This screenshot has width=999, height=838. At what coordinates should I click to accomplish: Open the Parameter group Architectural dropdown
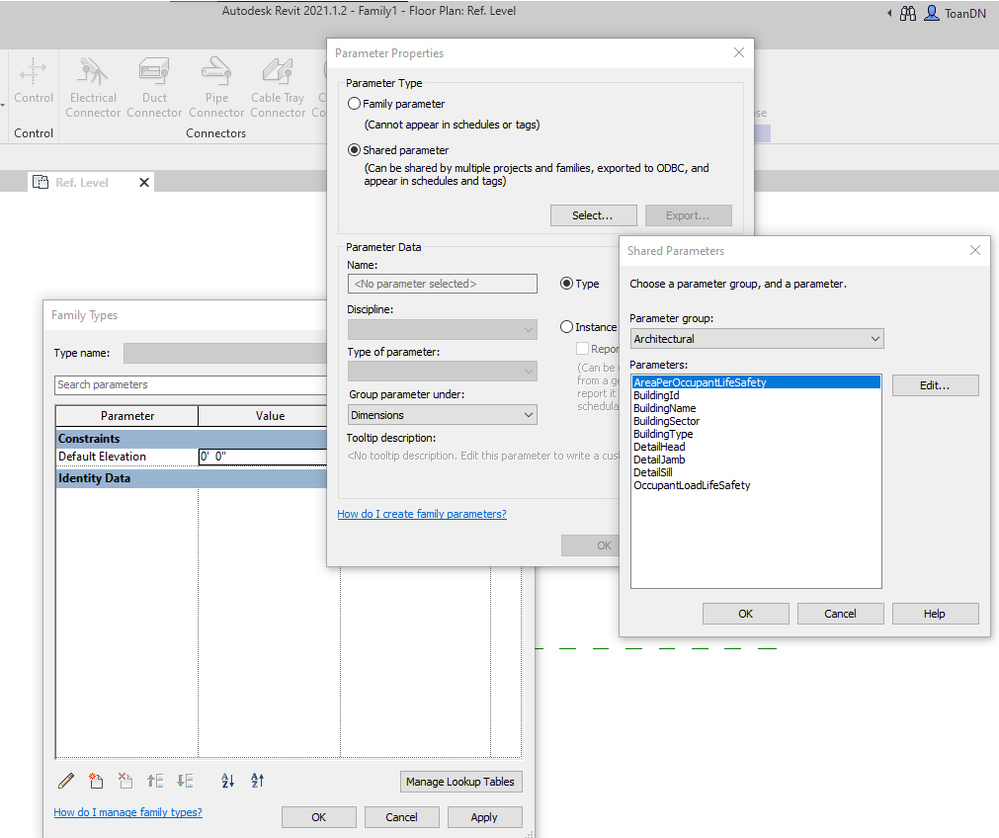(x=757, y=338)
